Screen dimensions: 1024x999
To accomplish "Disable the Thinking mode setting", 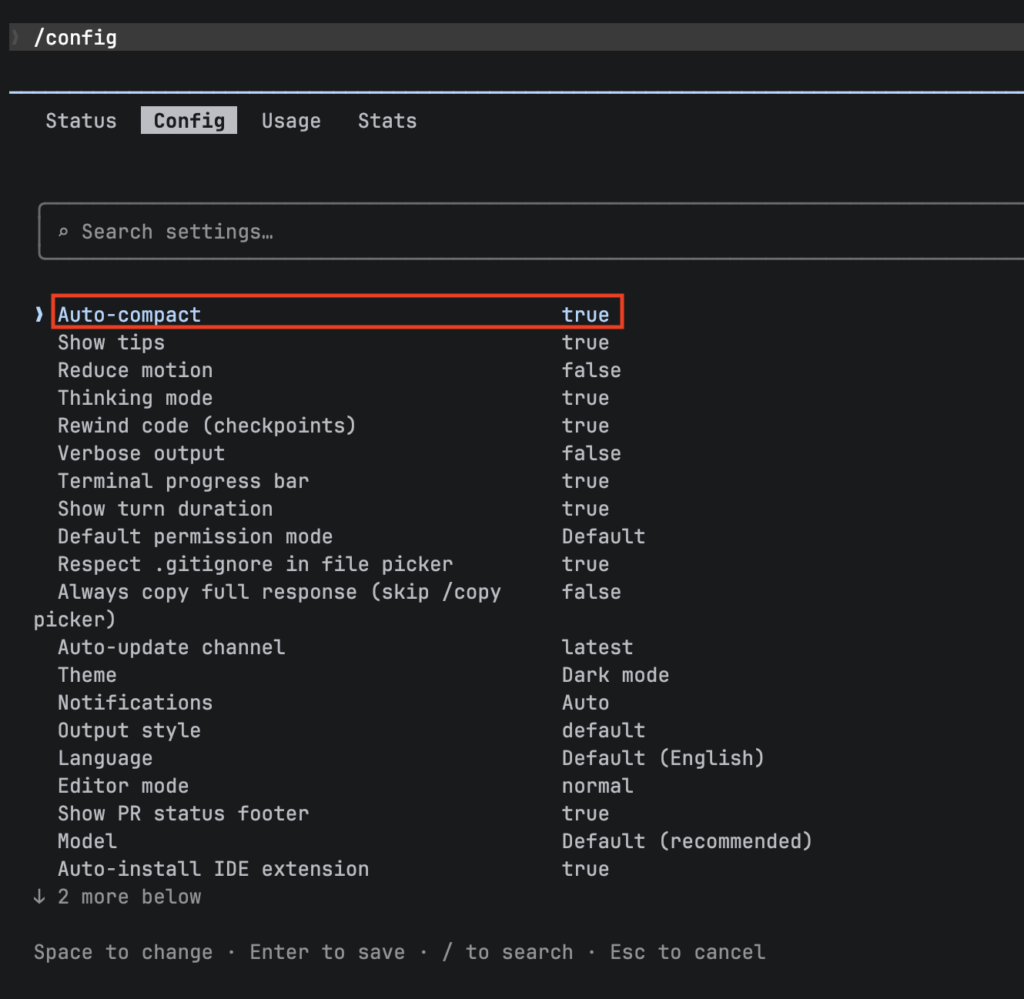I will (585, 398).
